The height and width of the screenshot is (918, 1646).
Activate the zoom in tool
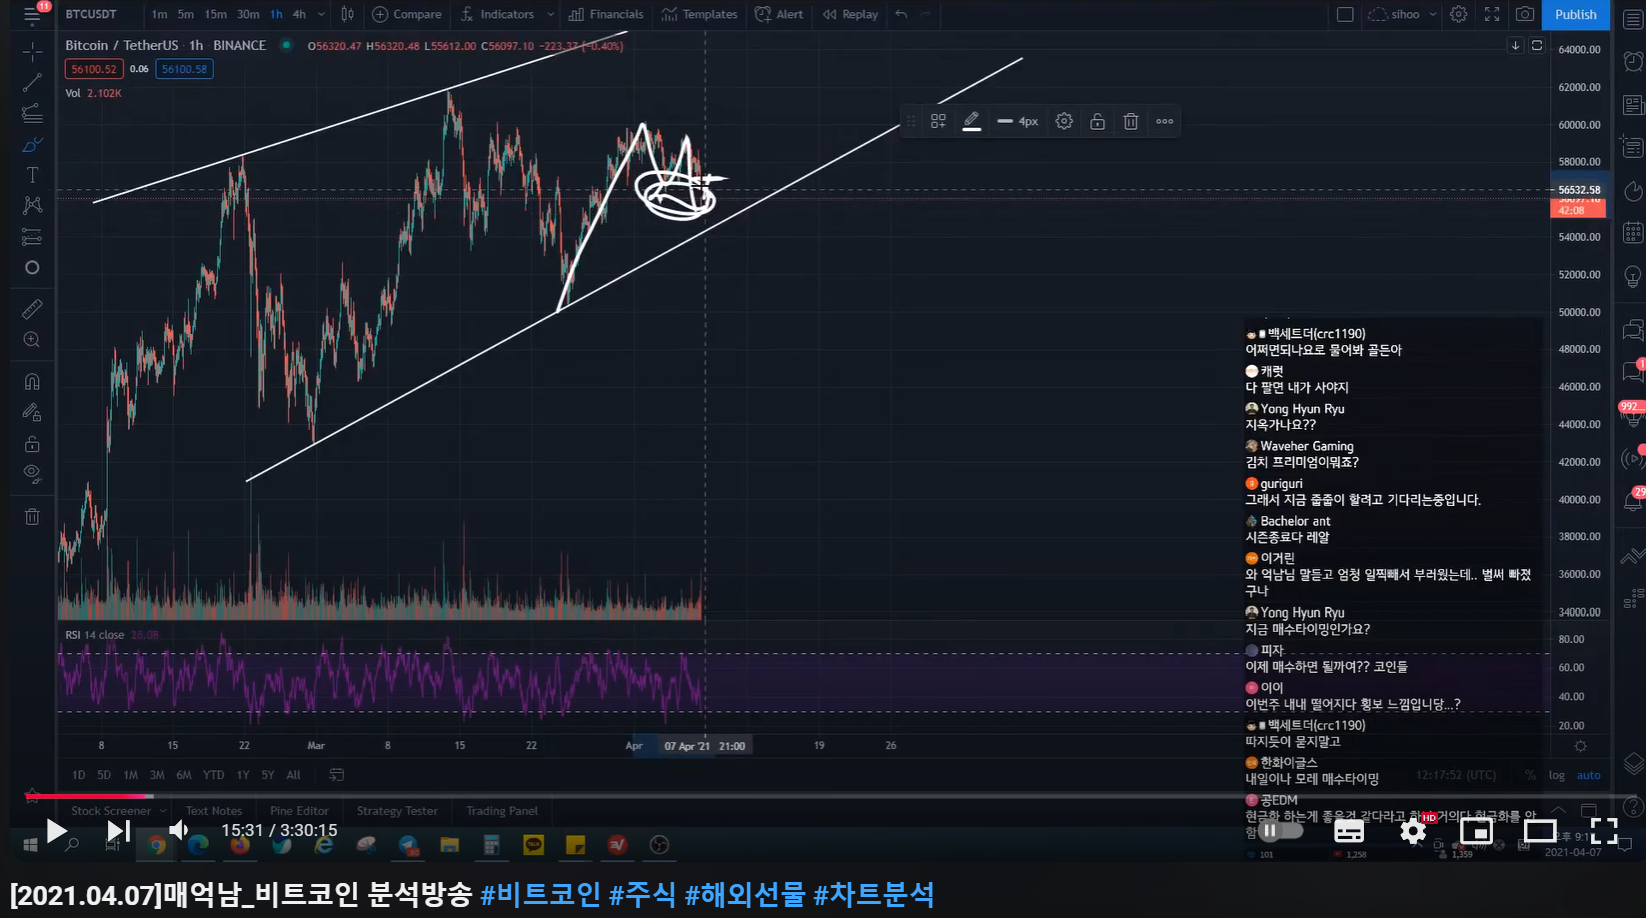pyautogui.click(x=32, y=340)
